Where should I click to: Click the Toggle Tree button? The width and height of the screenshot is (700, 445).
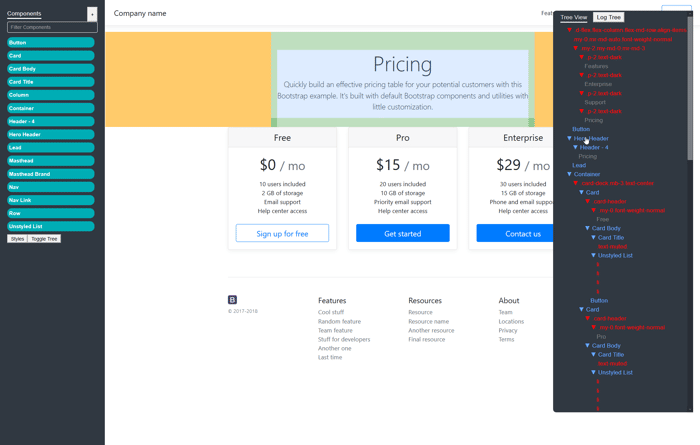pyautogui.click(x=44, y=239)
